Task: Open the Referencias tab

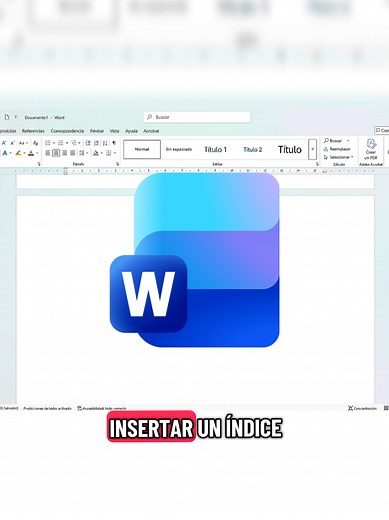Action: (33, 131)
